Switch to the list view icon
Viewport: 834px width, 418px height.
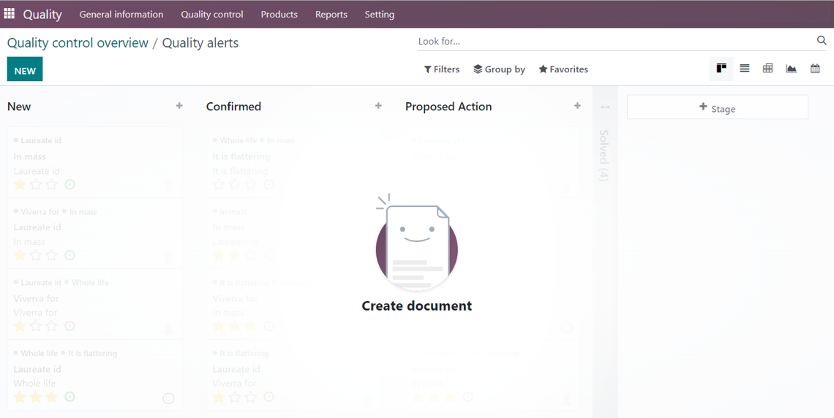[745, 69]
